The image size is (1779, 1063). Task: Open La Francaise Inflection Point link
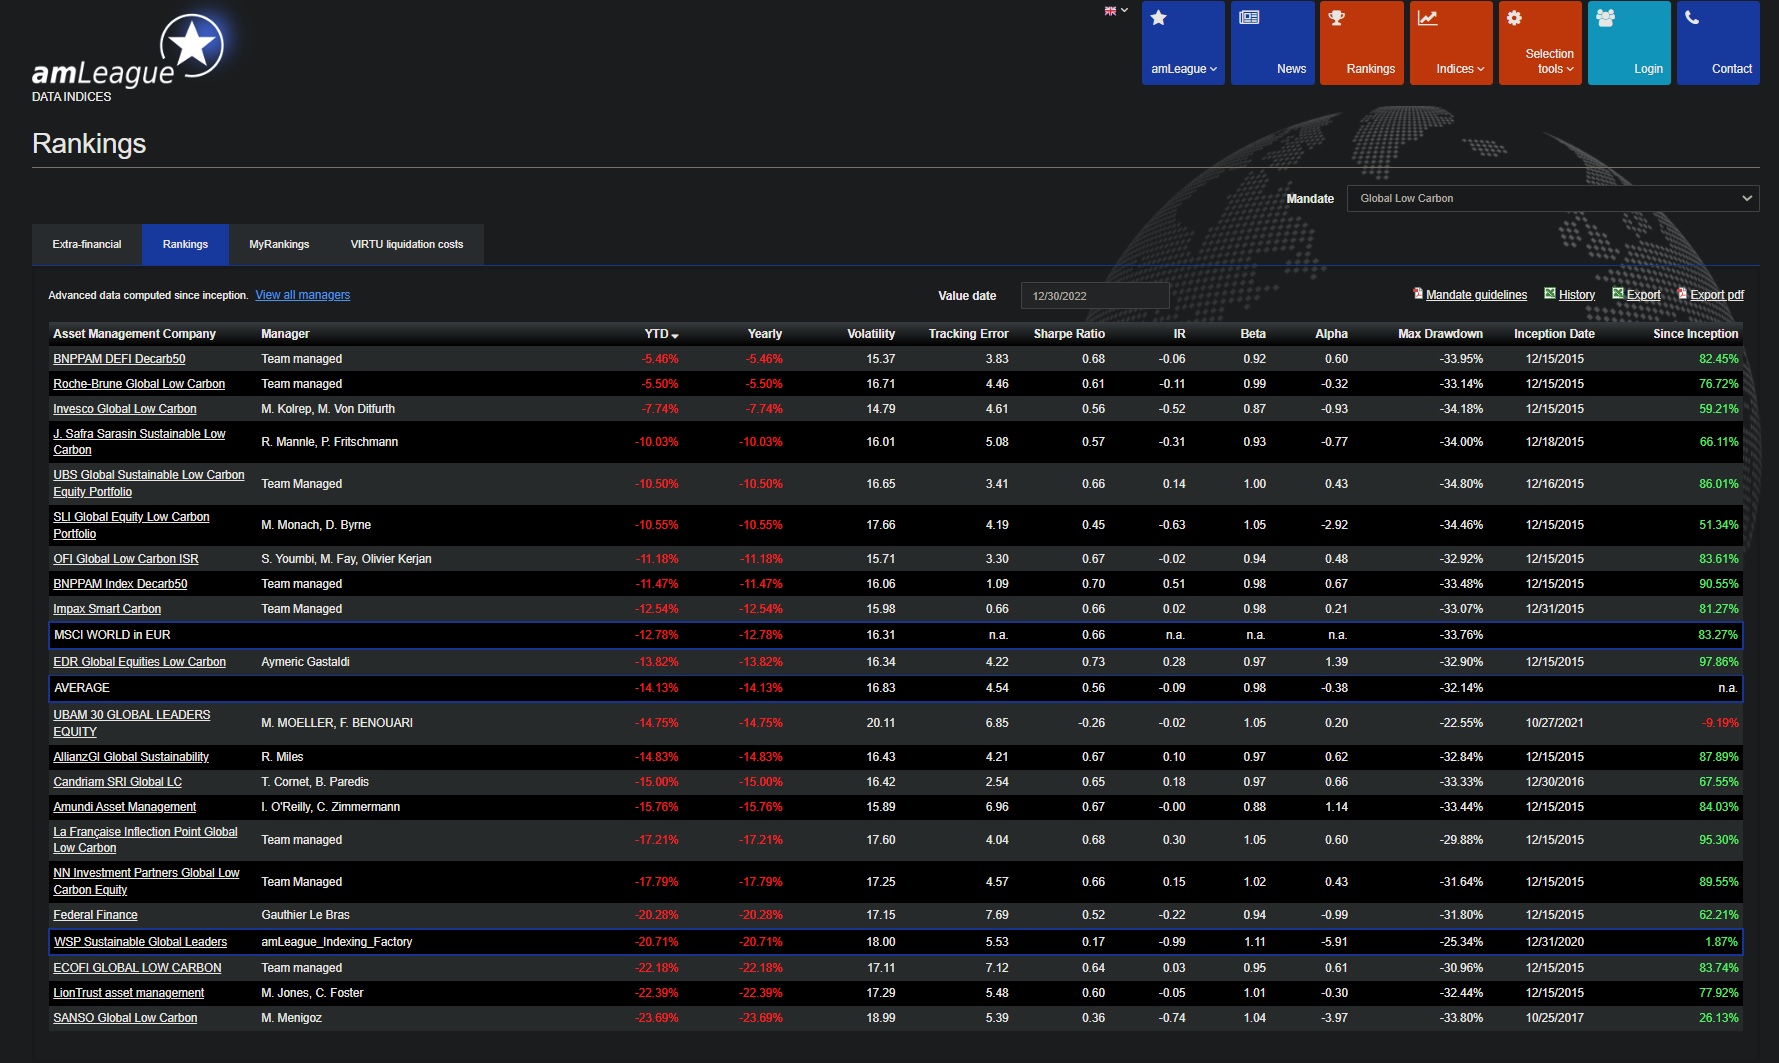click(146, 840)
